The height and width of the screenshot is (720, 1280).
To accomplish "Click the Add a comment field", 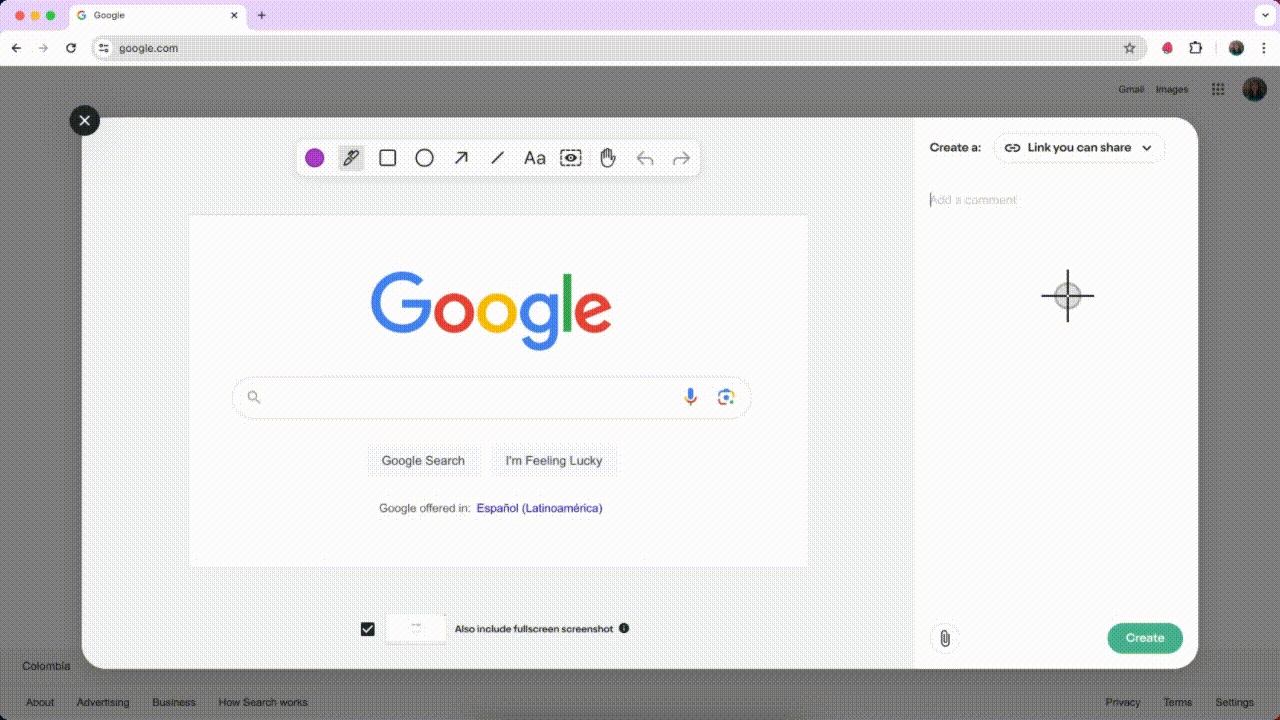I will tap(1050, 200).
